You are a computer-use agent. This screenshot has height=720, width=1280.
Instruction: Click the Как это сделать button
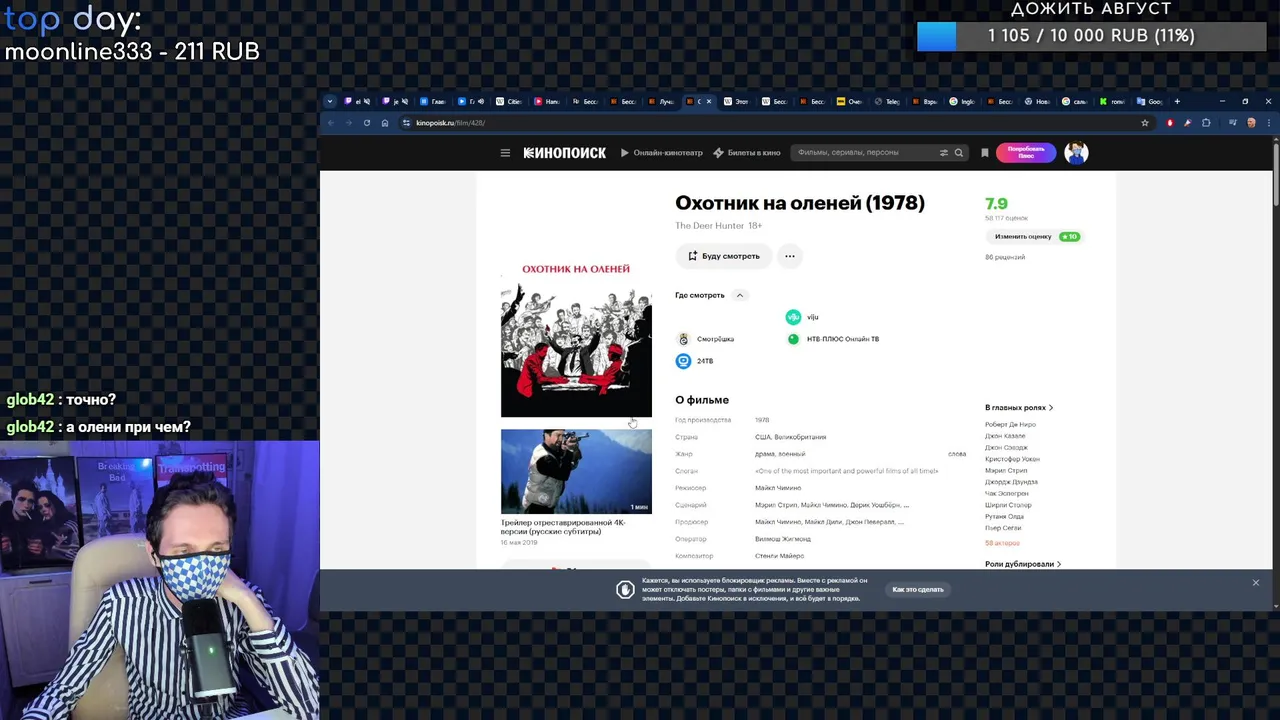click(918, 590)
